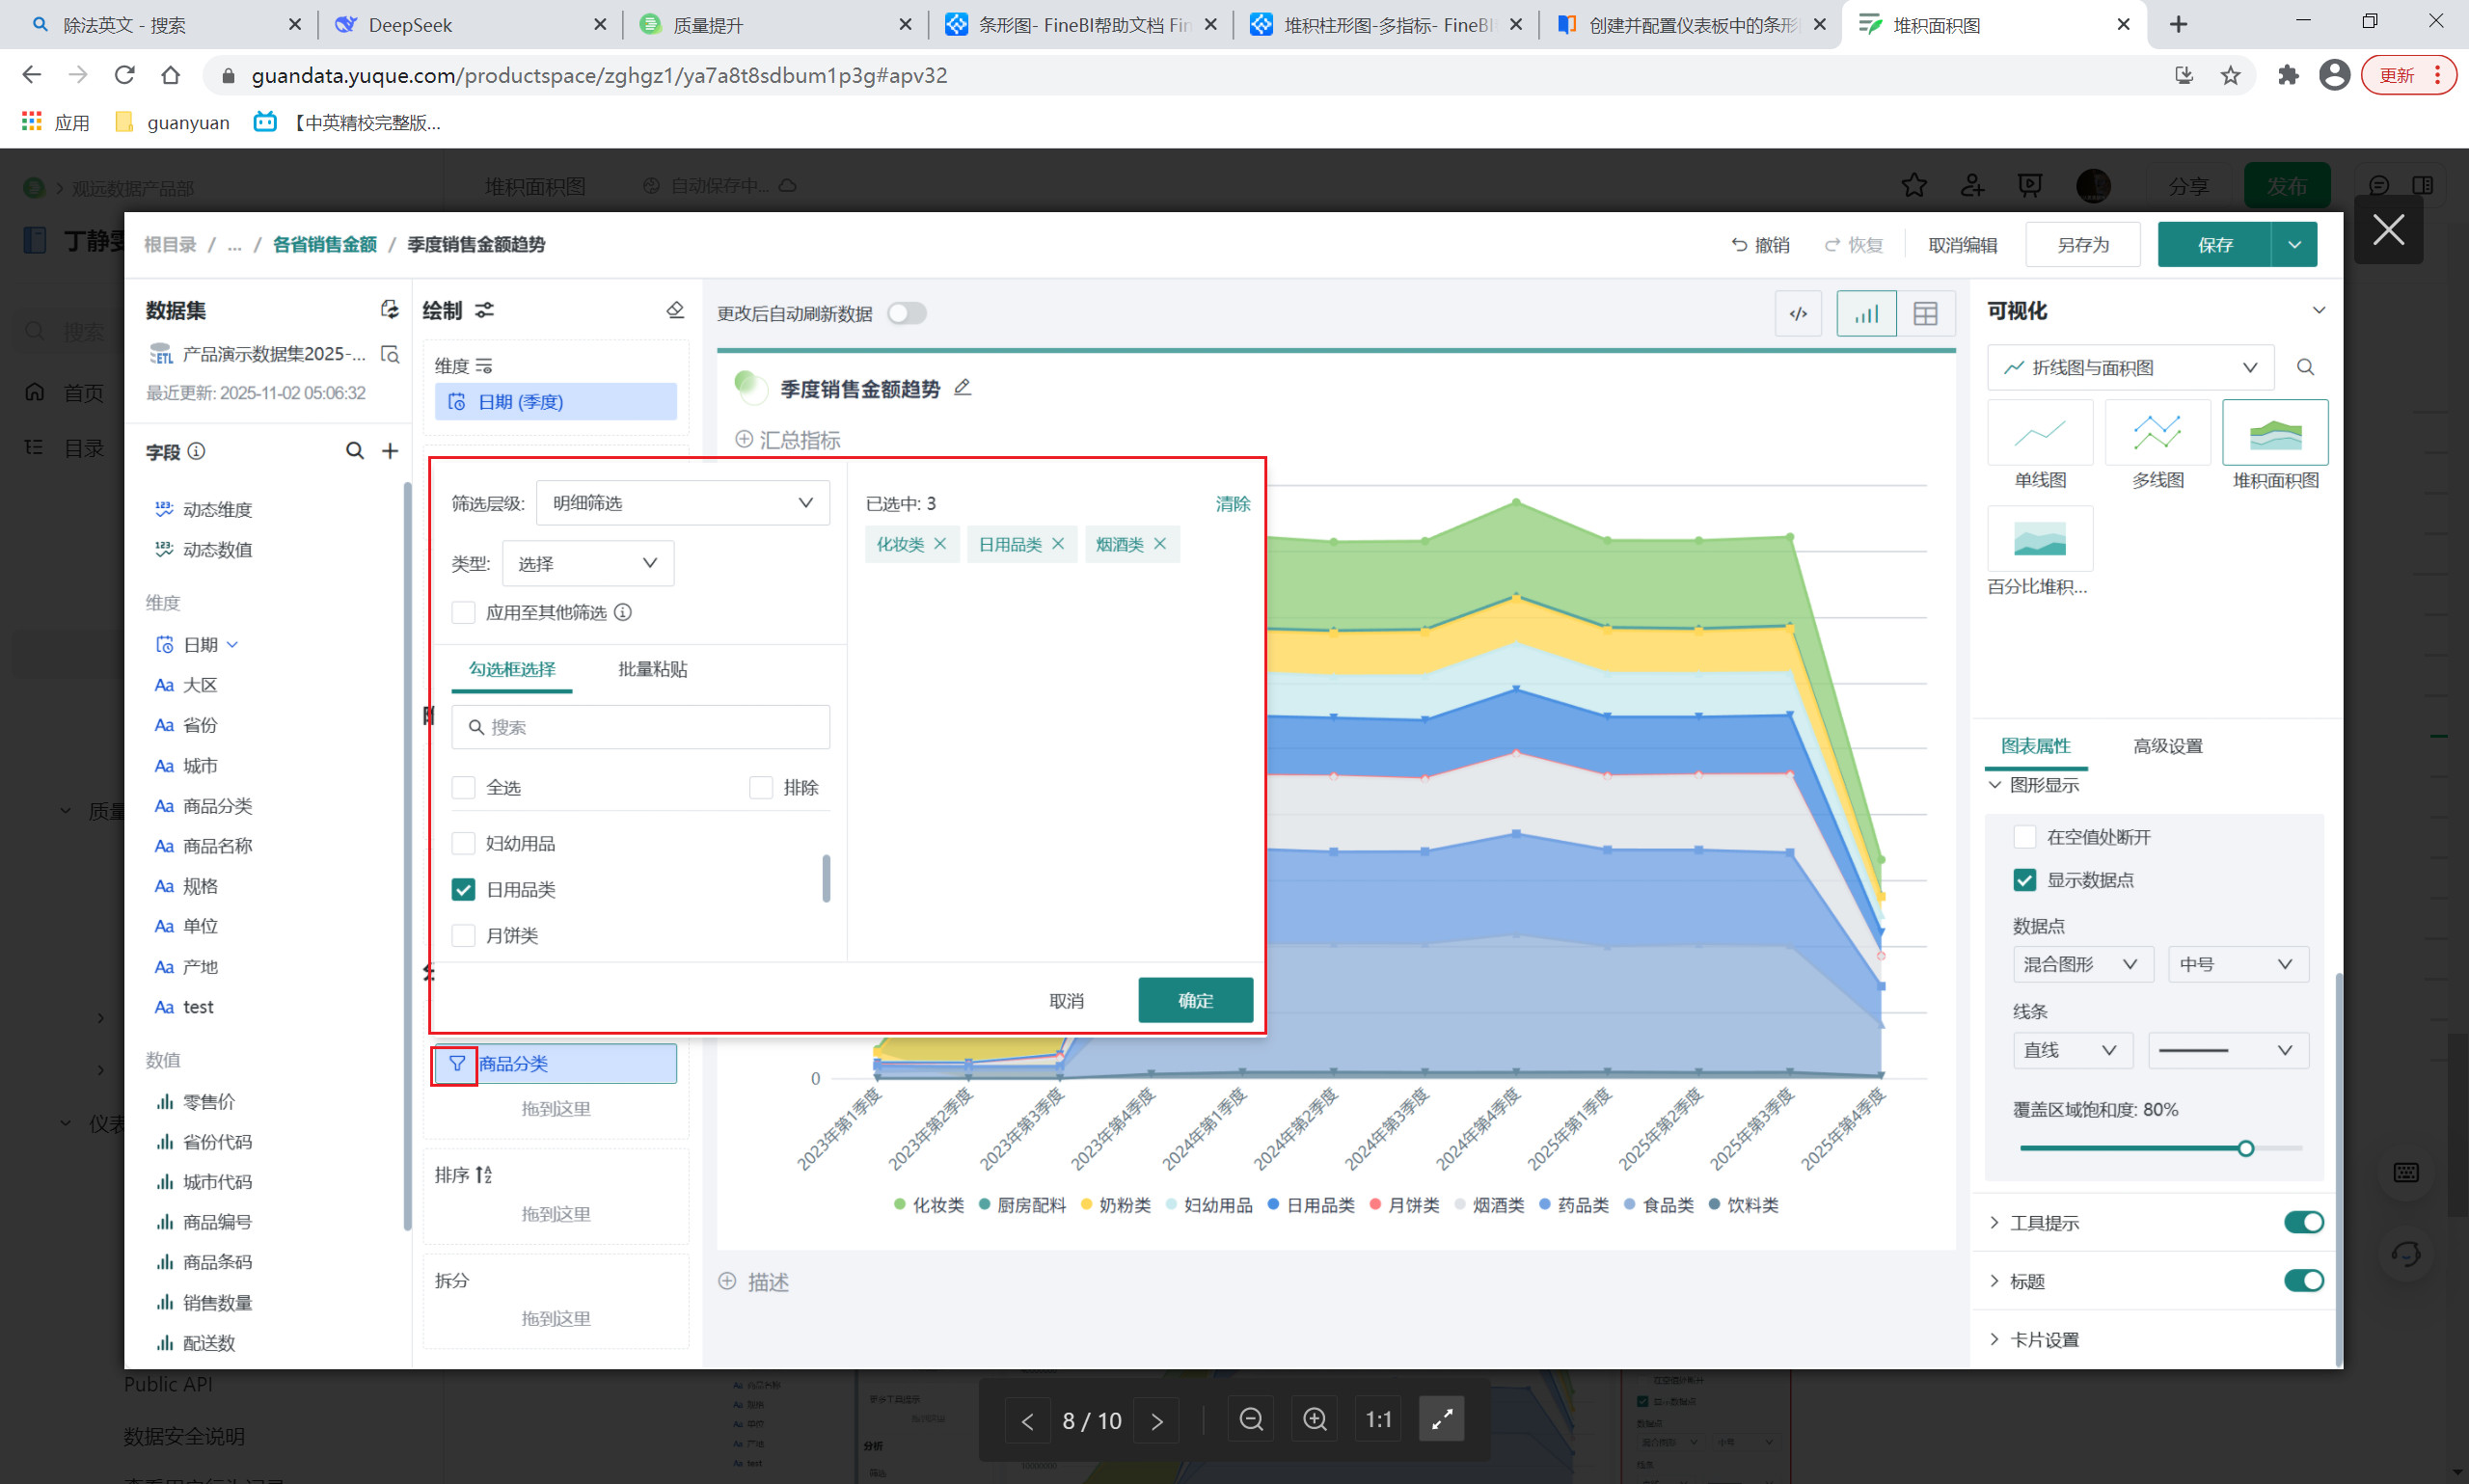This screenshot has width=2469, height=1484.
Task: Open the 筛选层级 明细筛选 dropdown
Action: 682,503
